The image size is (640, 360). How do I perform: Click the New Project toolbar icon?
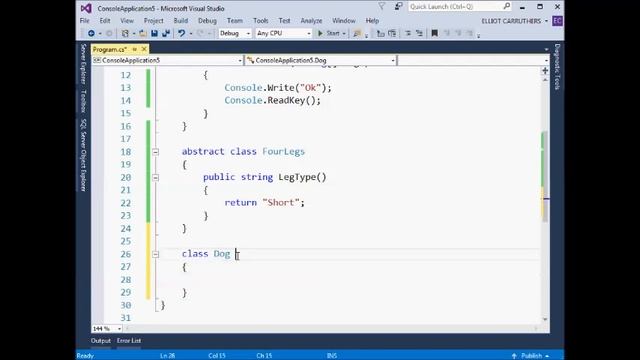point(125,33)
